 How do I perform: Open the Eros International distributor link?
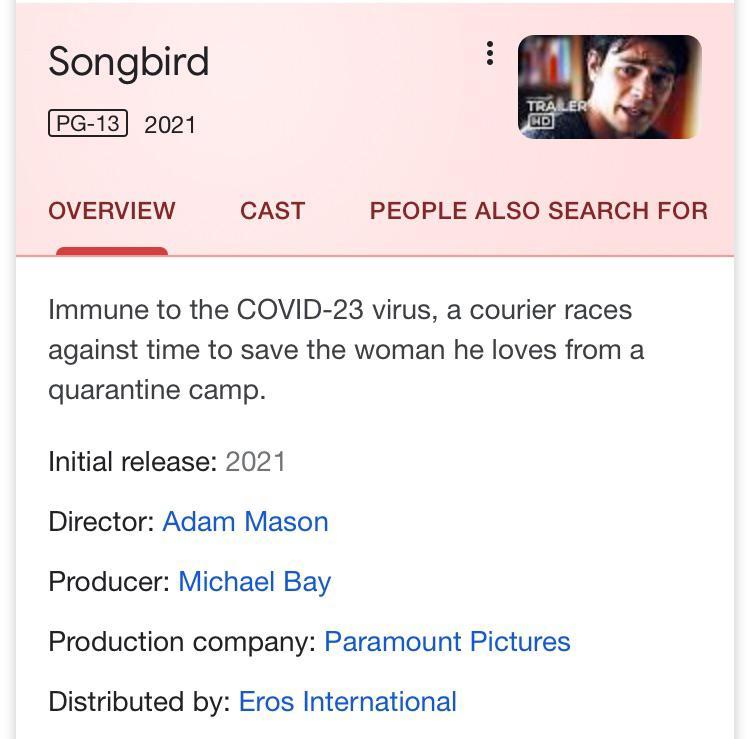pyautogui.click(x=347, y=701)
